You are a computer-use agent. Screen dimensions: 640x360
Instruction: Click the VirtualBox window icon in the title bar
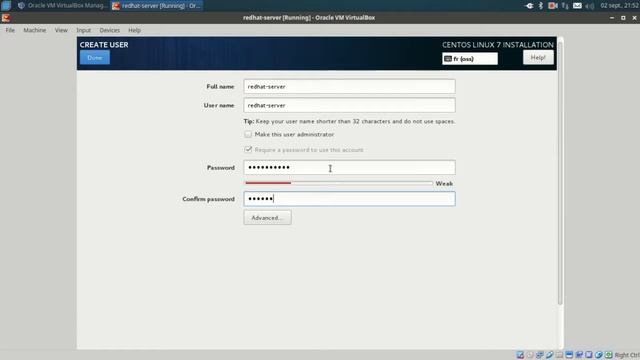(x=6, y=18)
